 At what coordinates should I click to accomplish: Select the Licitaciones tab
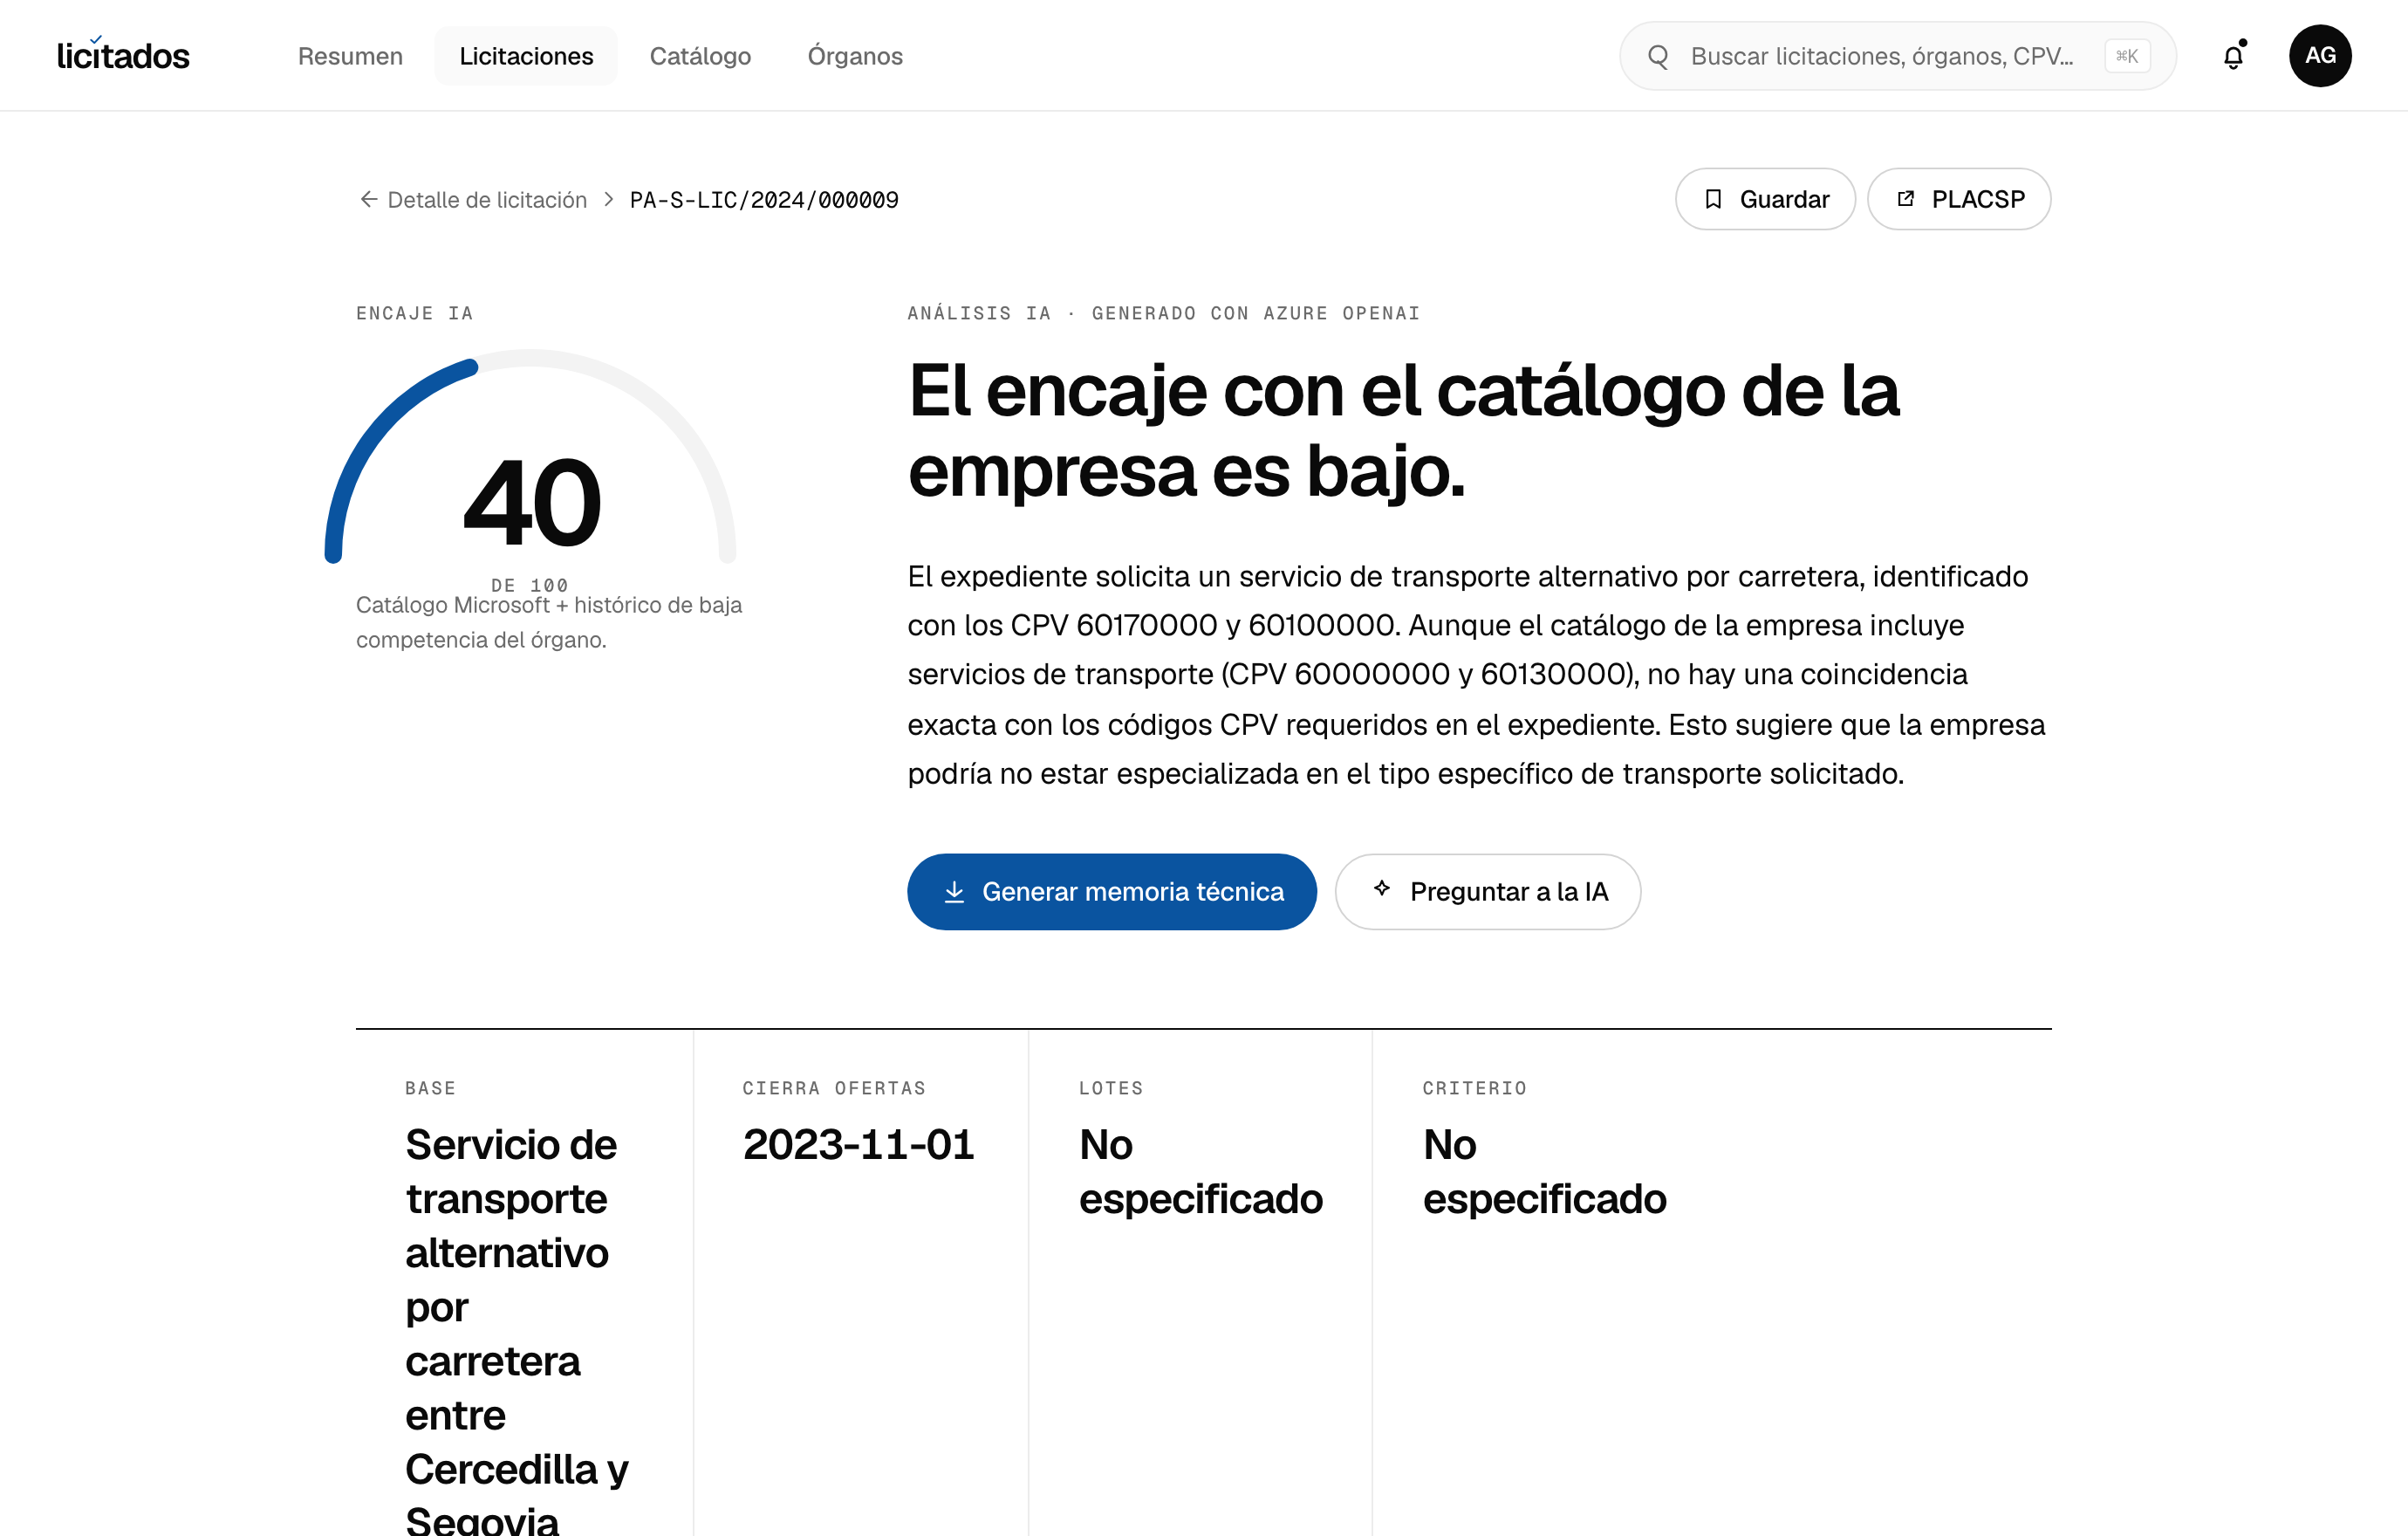[x=526, y=56]
